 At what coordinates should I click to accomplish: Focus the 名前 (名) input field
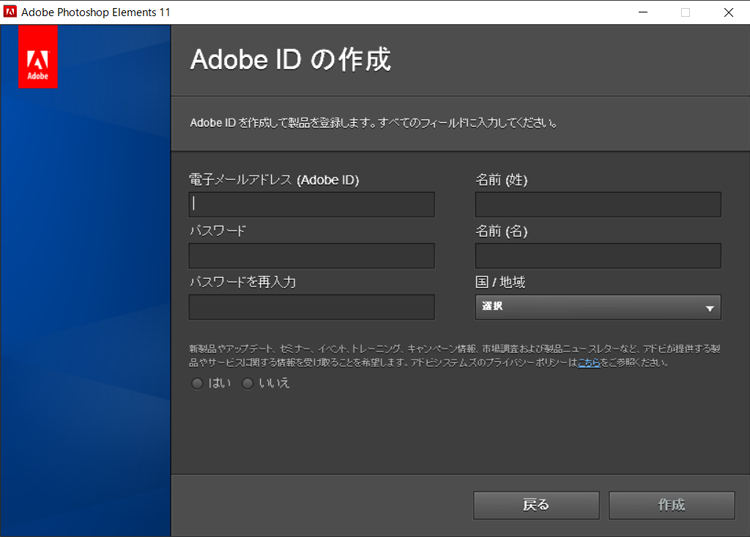click(597, 256)
